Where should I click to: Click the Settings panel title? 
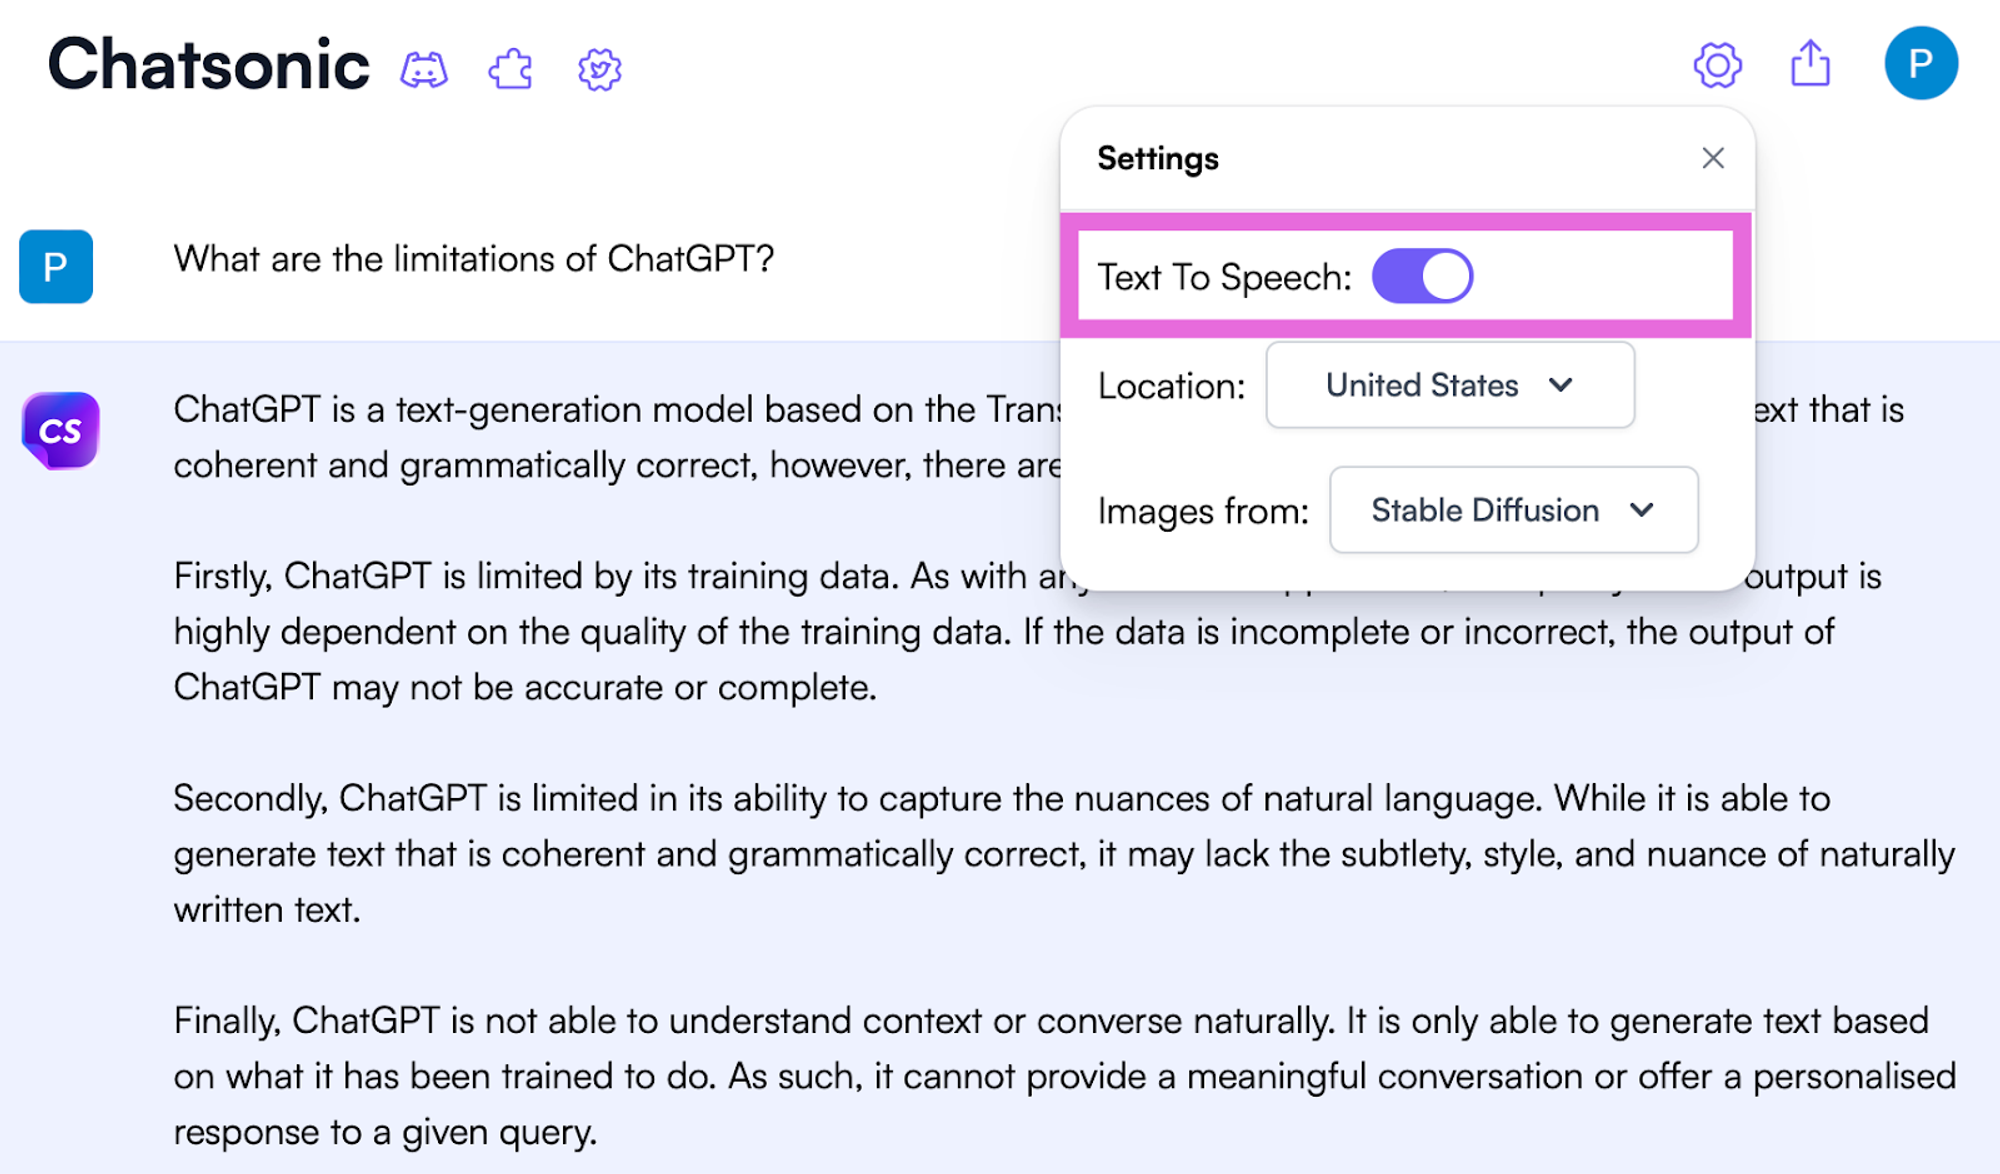[1157, 157]
